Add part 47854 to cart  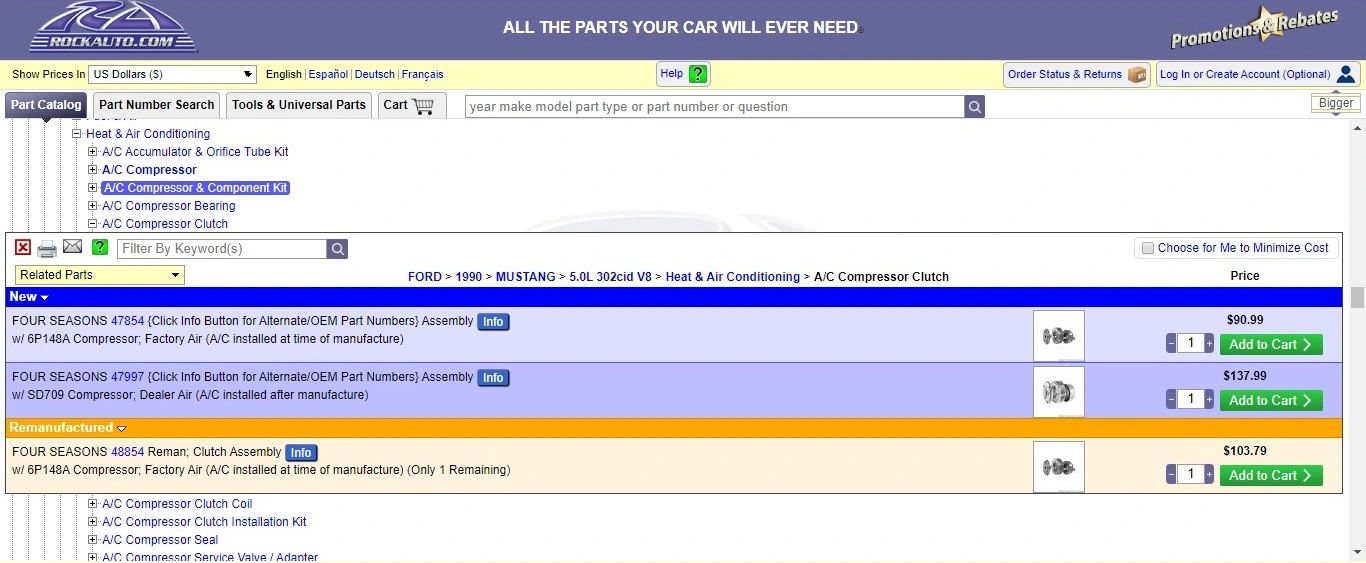[x=1271, y=344]
